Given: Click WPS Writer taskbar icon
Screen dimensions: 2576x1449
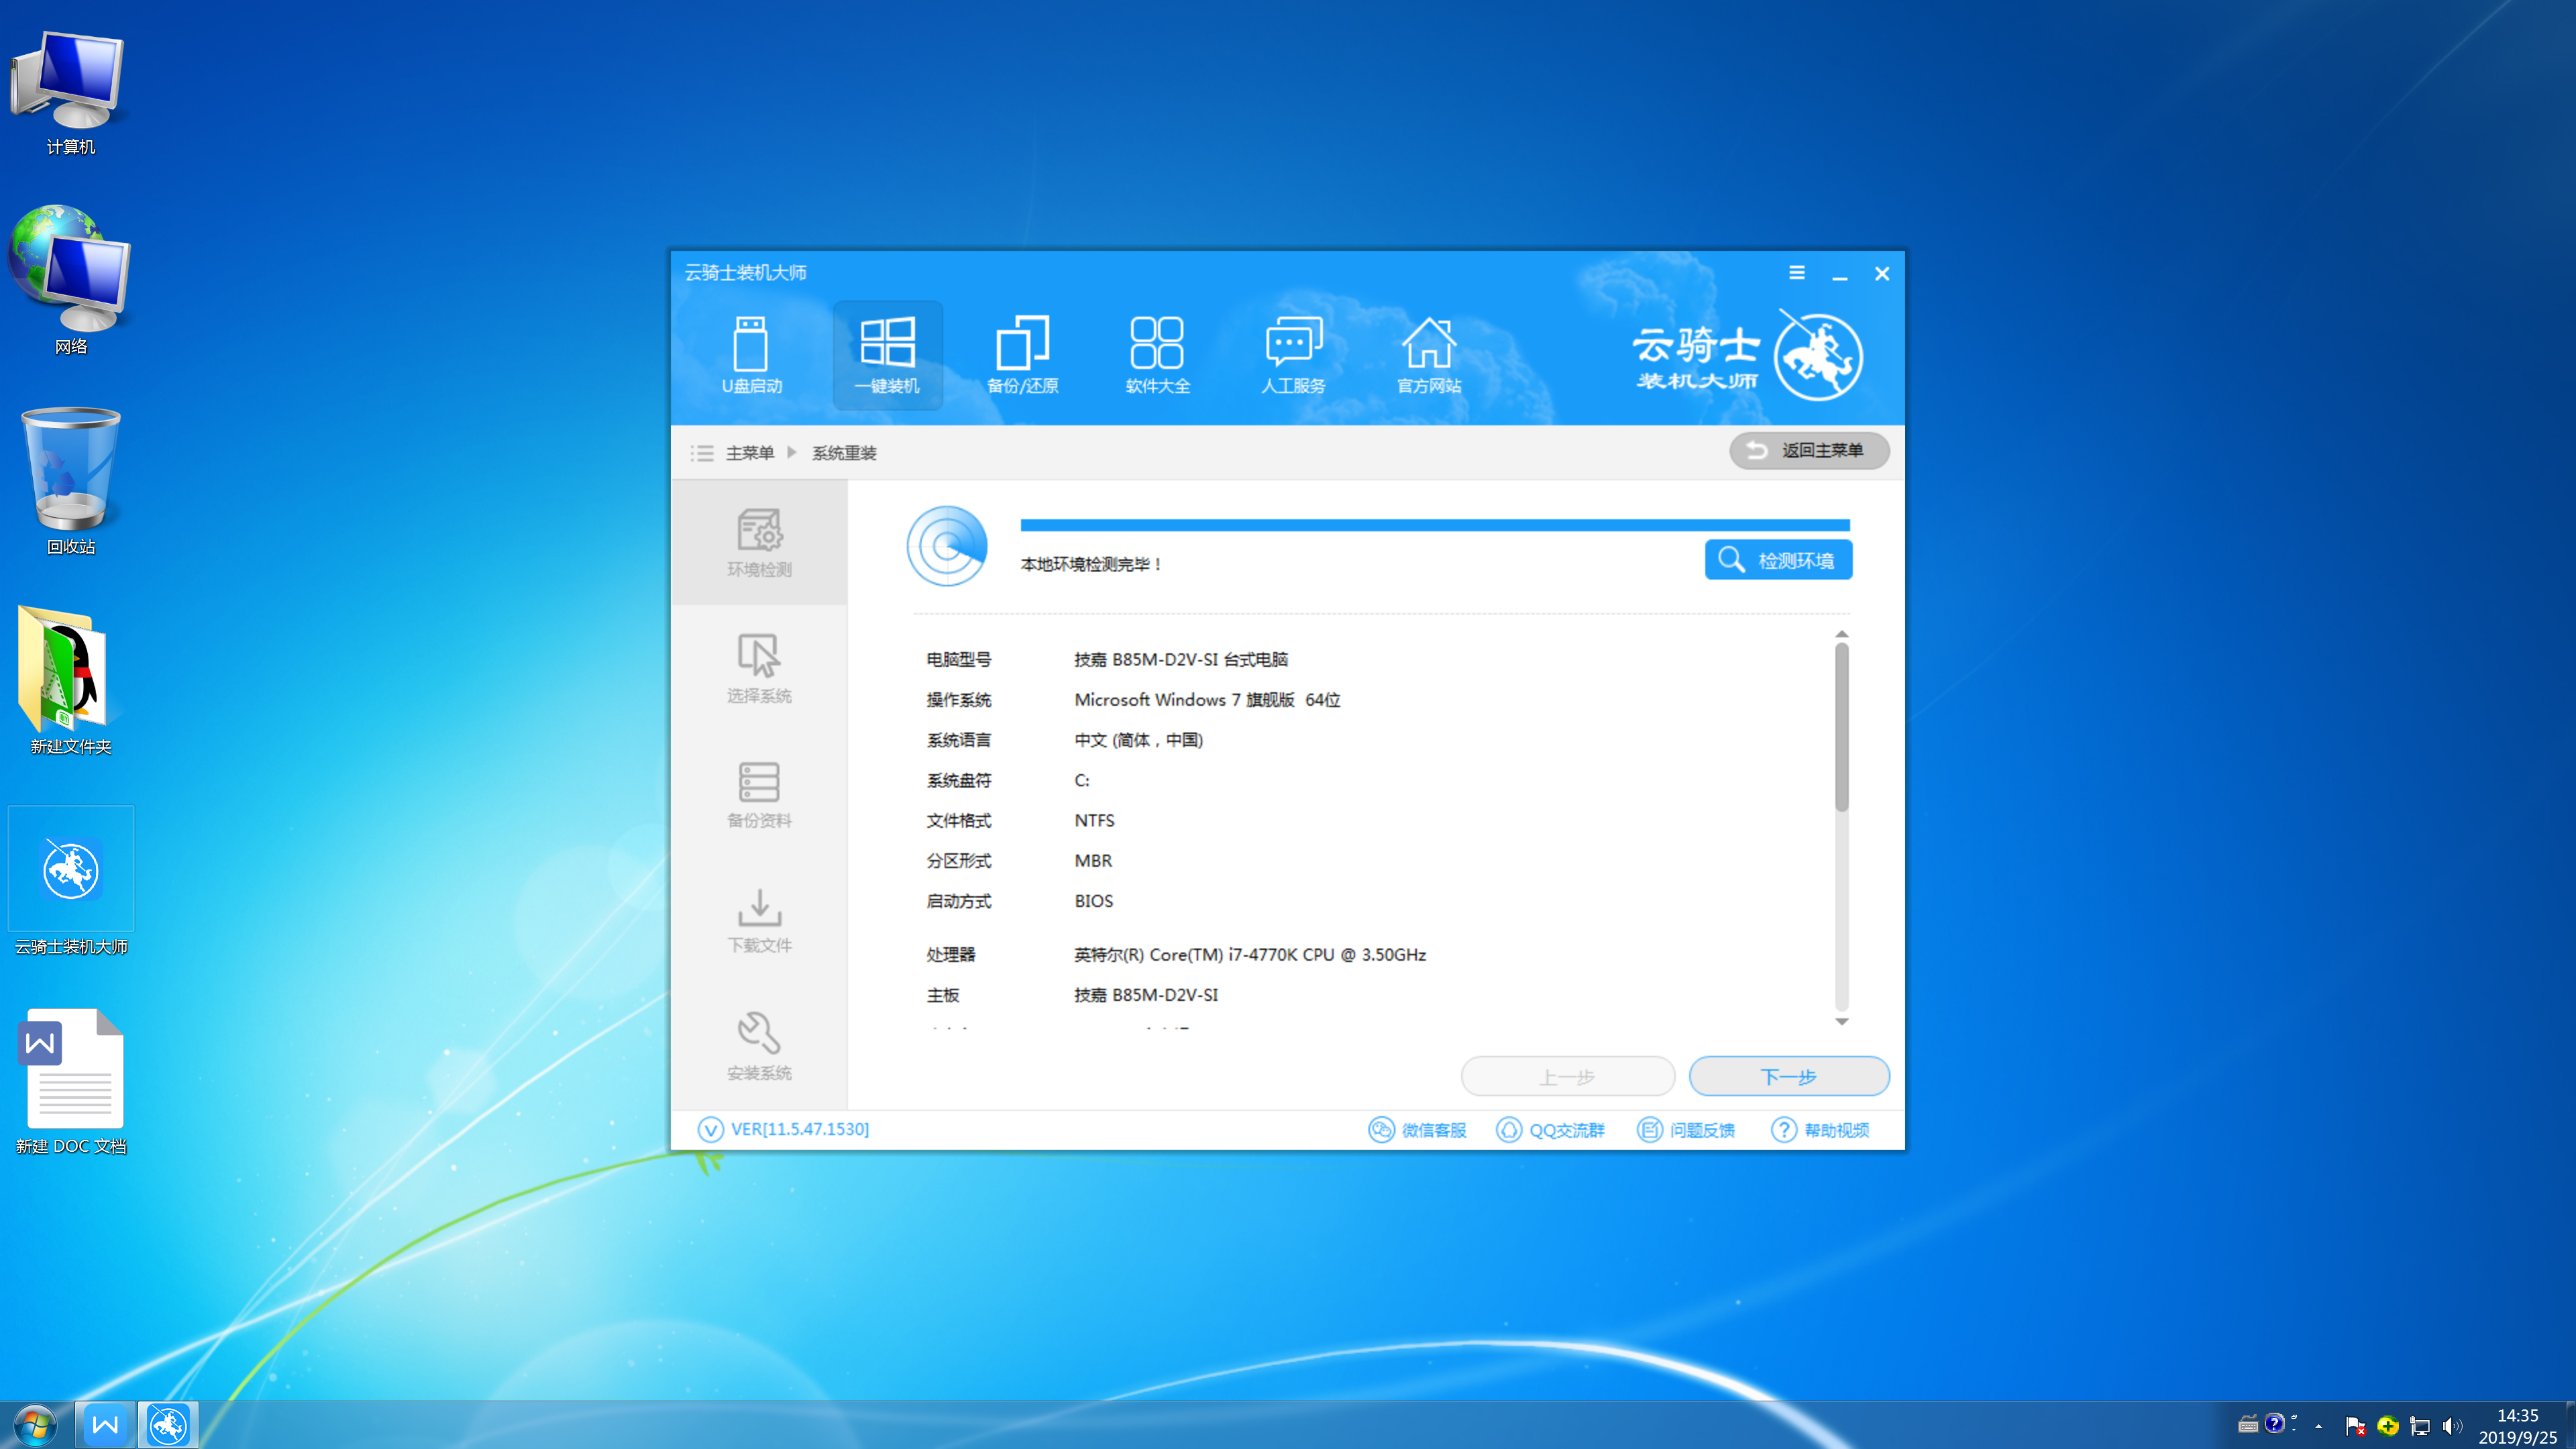Looking at the screenshot, I should pyautogui.click(x=105, y=1424).
